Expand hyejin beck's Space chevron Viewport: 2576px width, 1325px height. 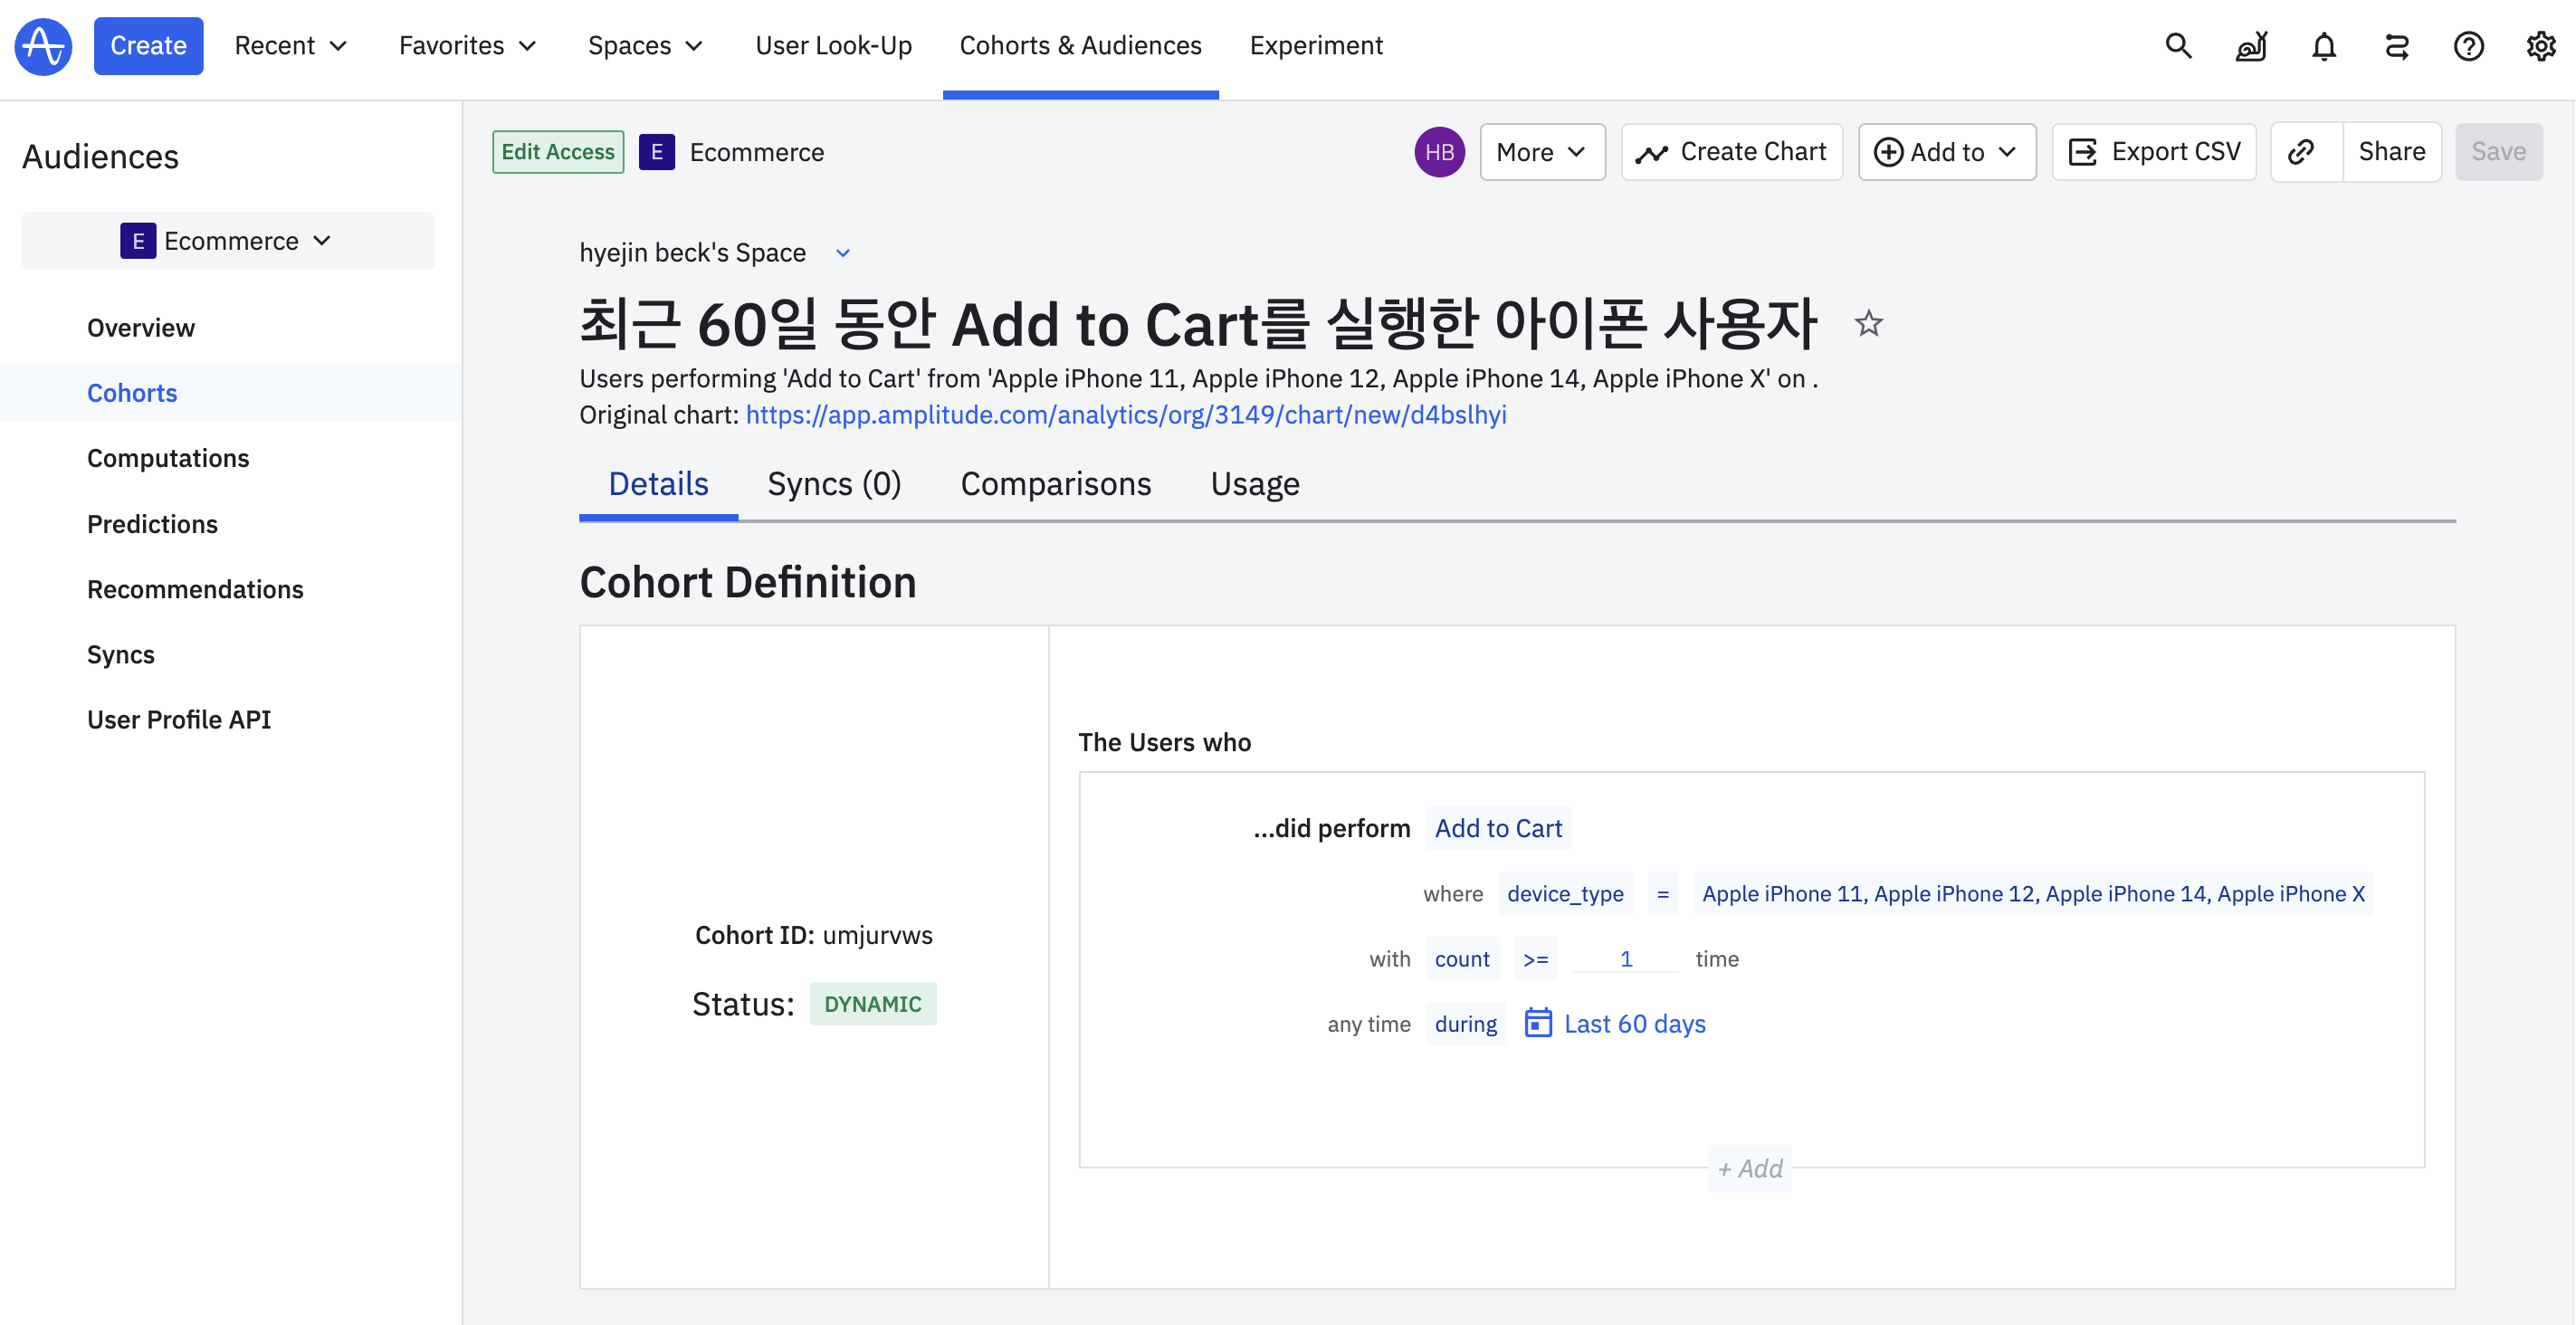click(843, 253)
